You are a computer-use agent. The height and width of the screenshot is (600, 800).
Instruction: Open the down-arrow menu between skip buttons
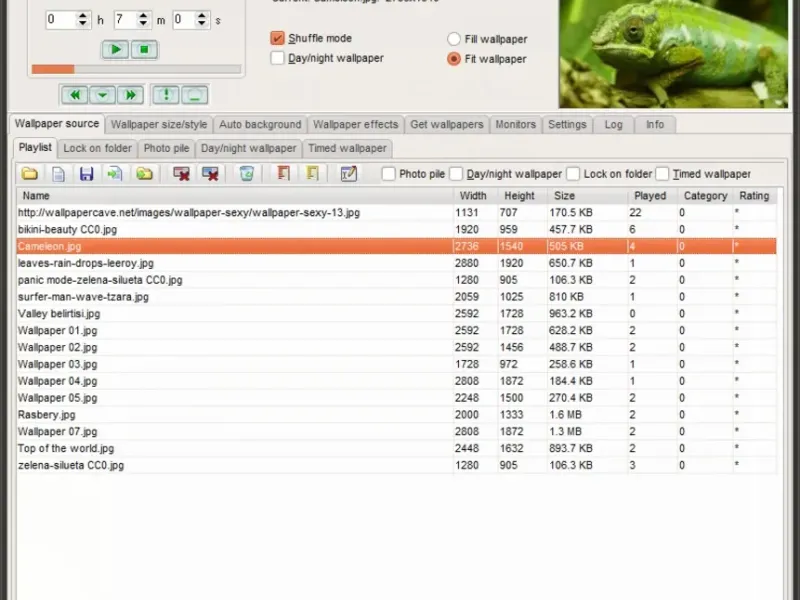(x=103, y=95)
